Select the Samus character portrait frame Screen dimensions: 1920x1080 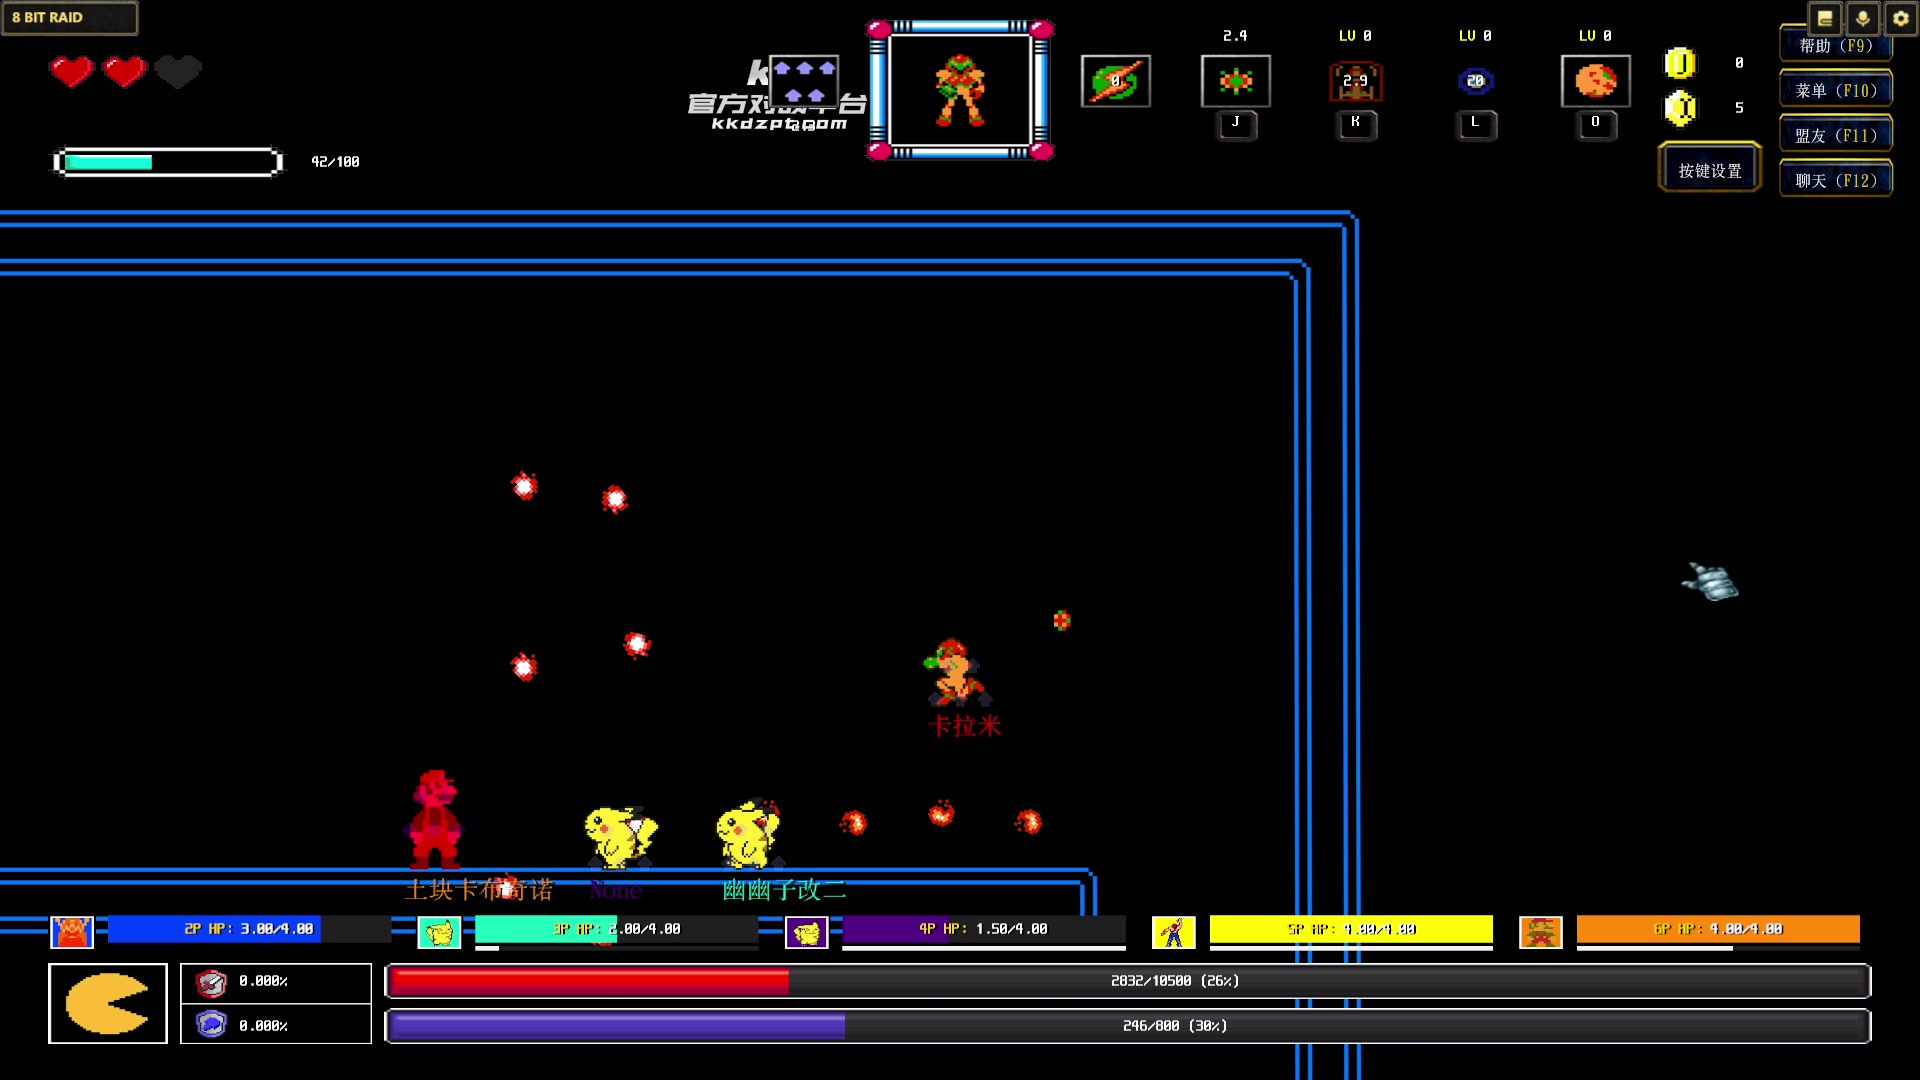960,90
